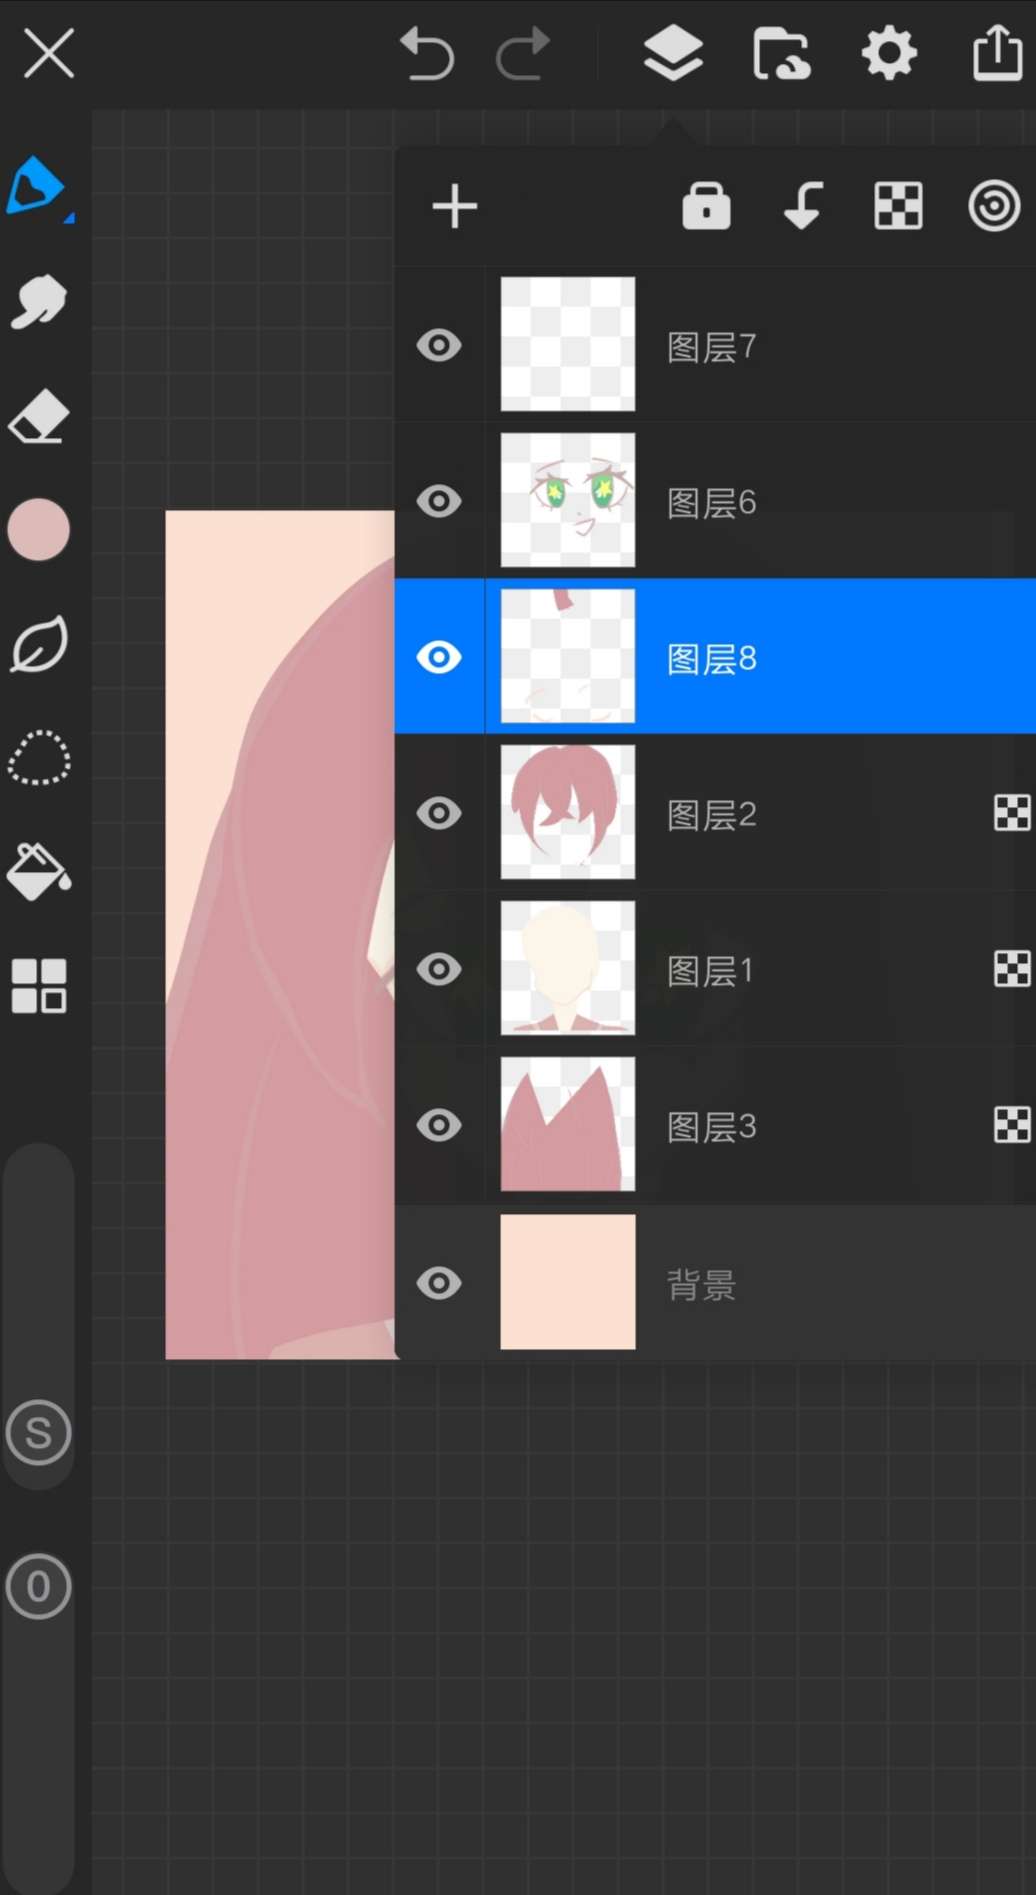Viewport: 1036px width, 1895px height.
Task: Open the paint bucket fill tool
Action: click(x=38, y=872)
